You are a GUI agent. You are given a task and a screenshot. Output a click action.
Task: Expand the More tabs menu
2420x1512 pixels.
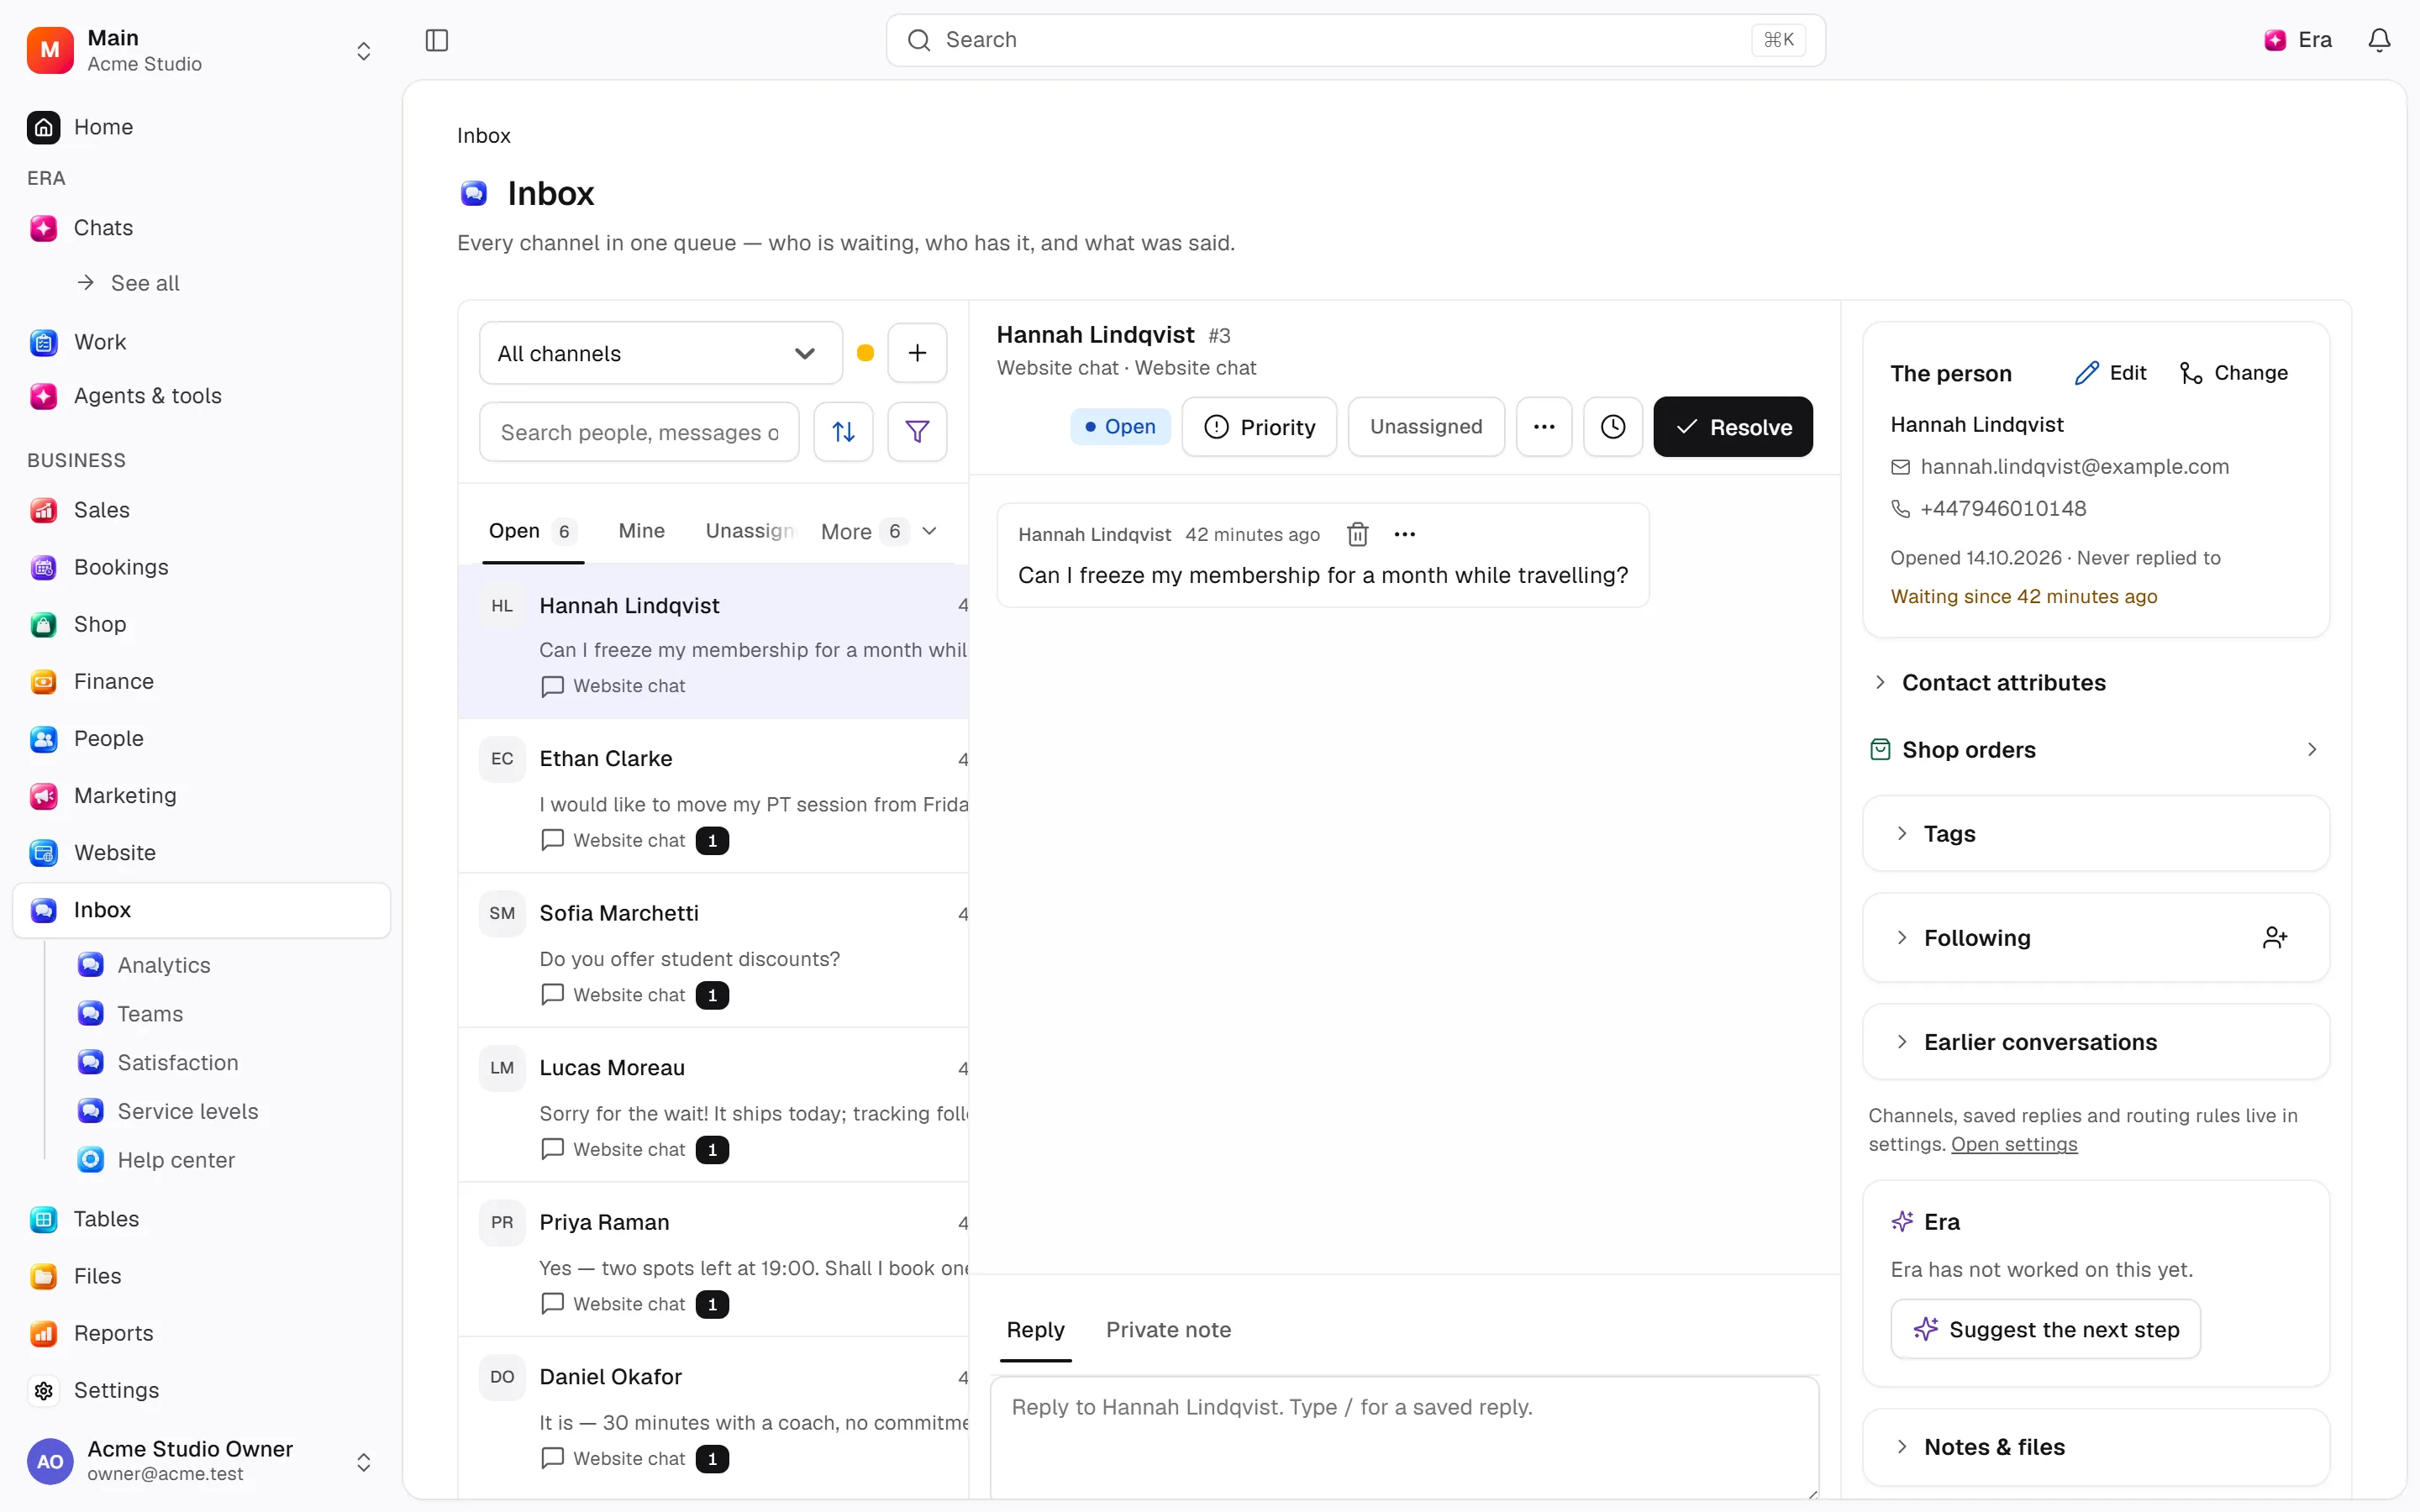879,531
